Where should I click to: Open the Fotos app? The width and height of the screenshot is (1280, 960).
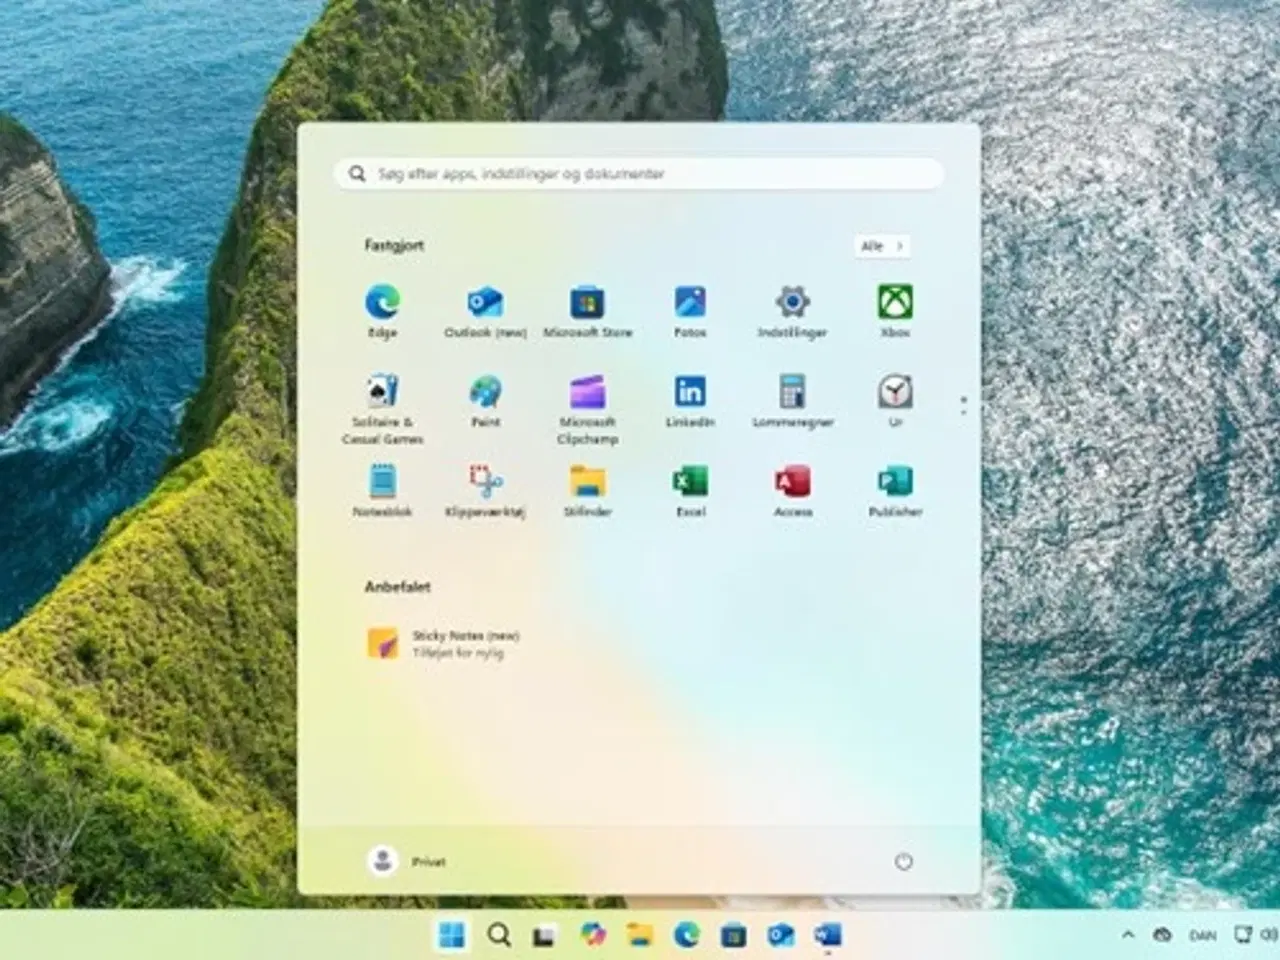point(690,311)
